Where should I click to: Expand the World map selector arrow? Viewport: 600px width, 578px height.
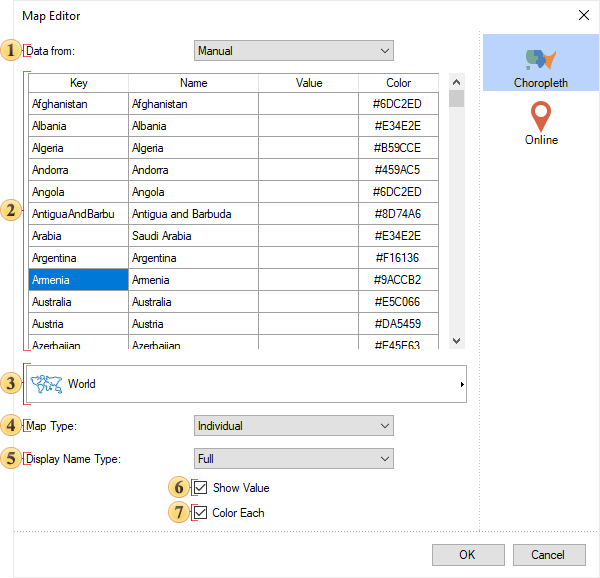pyautogui.click(x=462, y=384)
